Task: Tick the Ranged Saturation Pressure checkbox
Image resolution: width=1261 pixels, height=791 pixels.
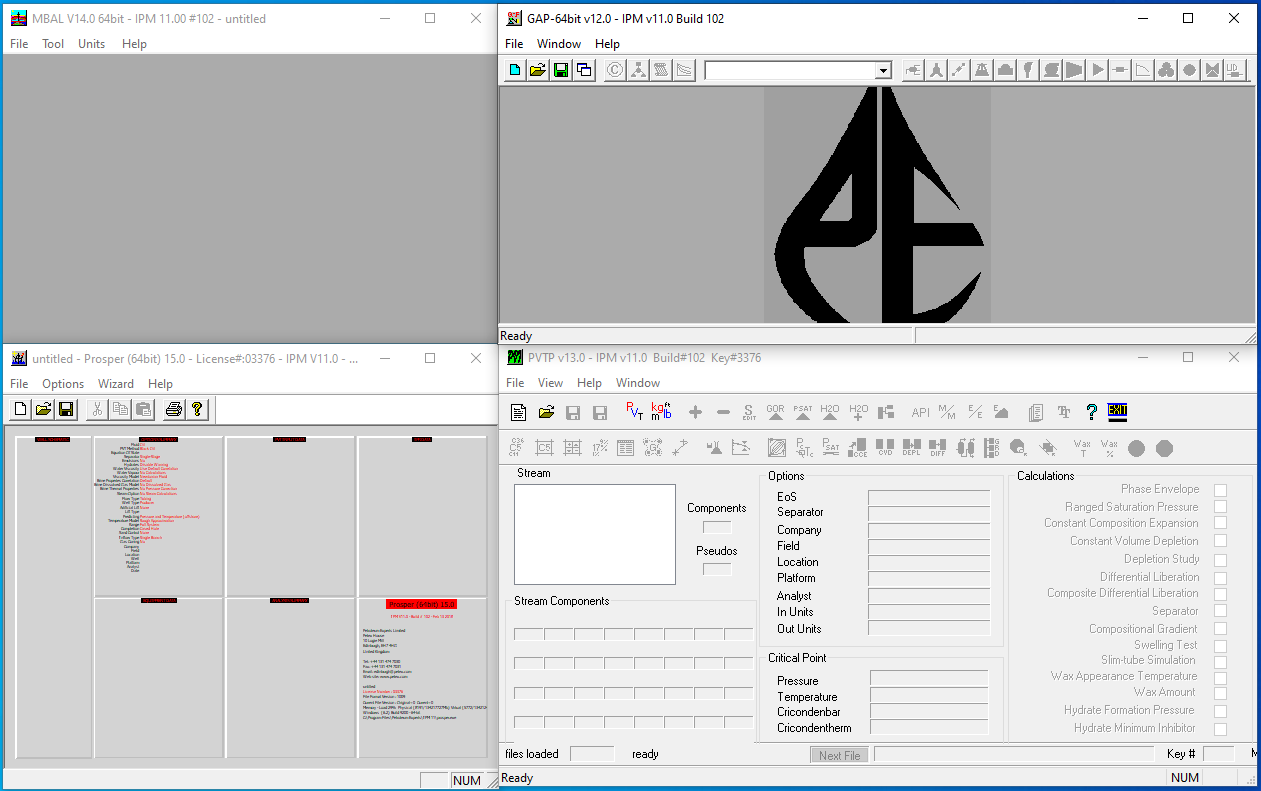Action: click(1220, 507)
